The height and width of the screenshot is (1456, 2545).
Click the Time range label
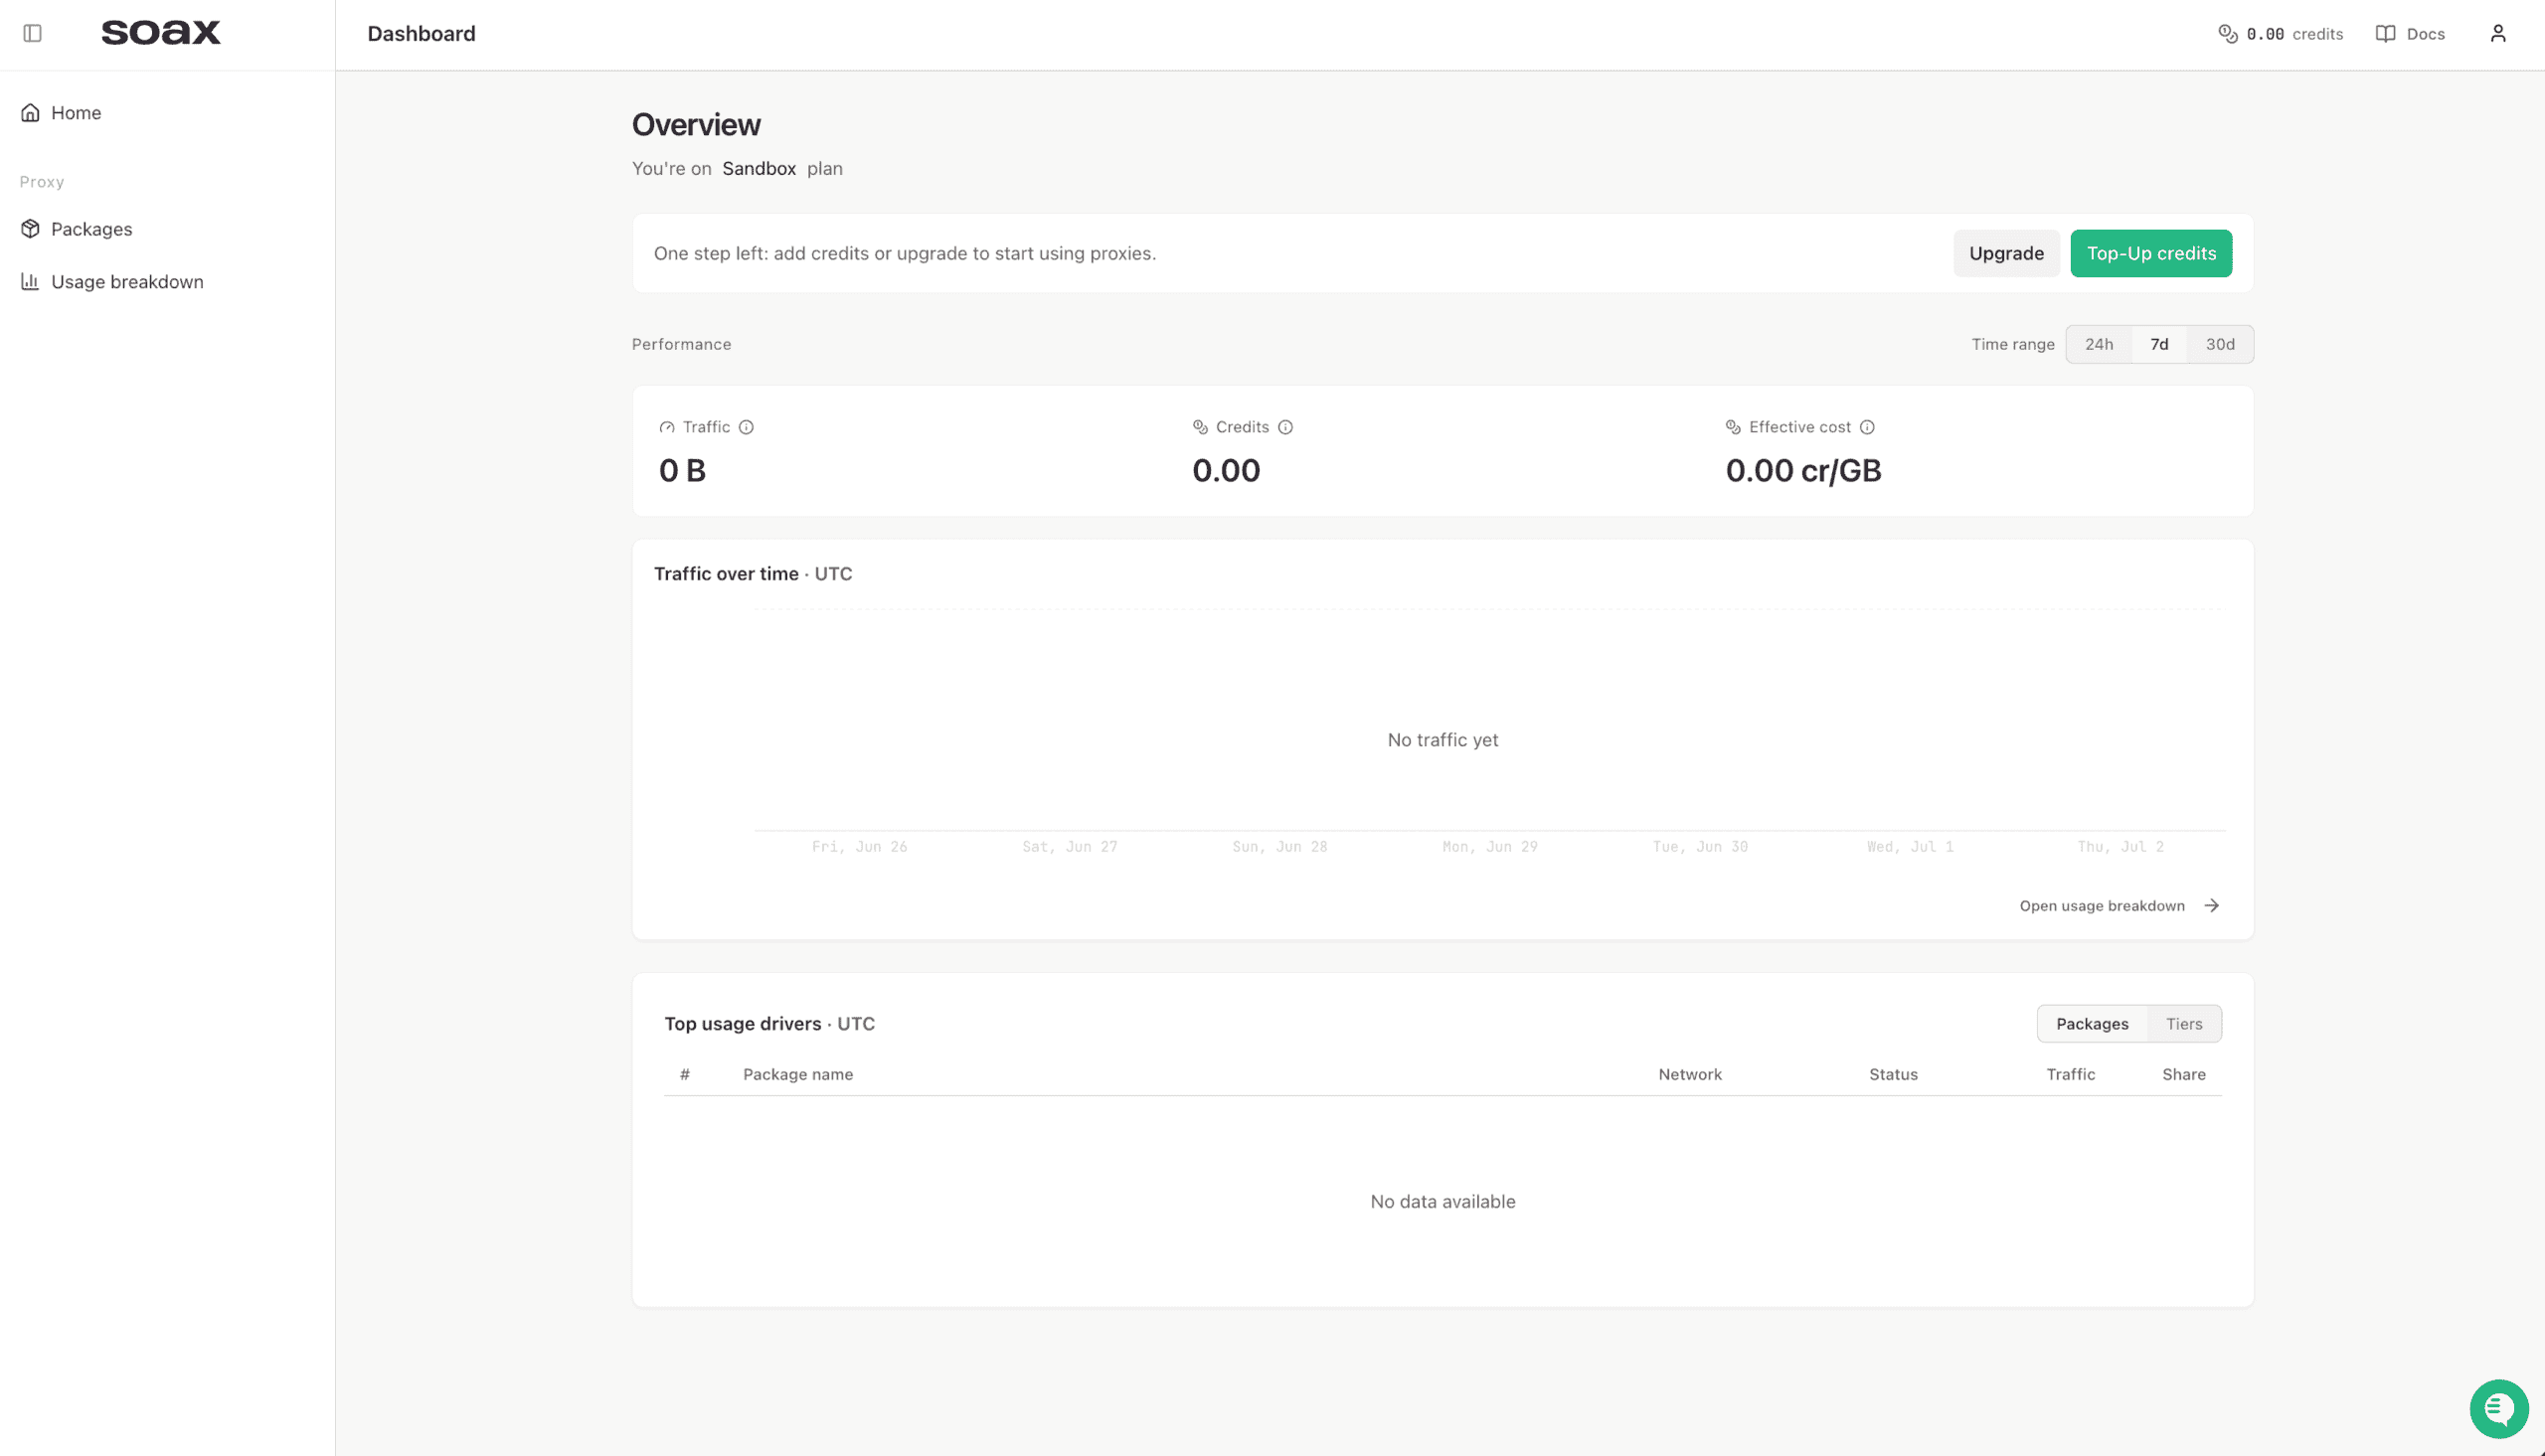[x=2012, y=344]
